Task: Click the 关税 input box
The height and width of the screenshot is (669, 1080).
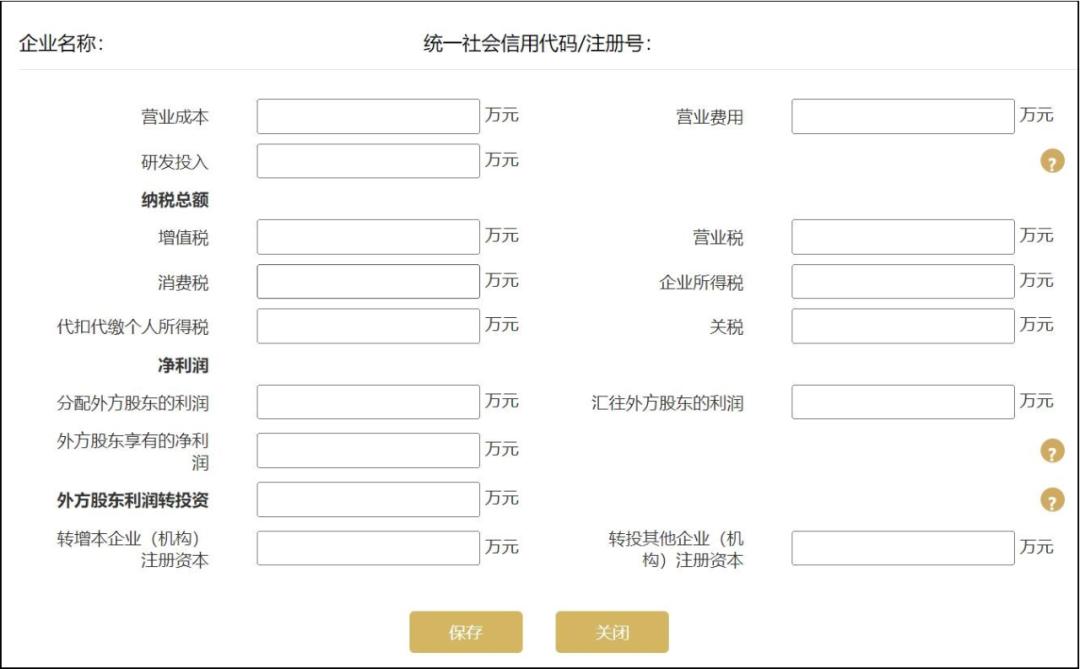Action: 903,324
